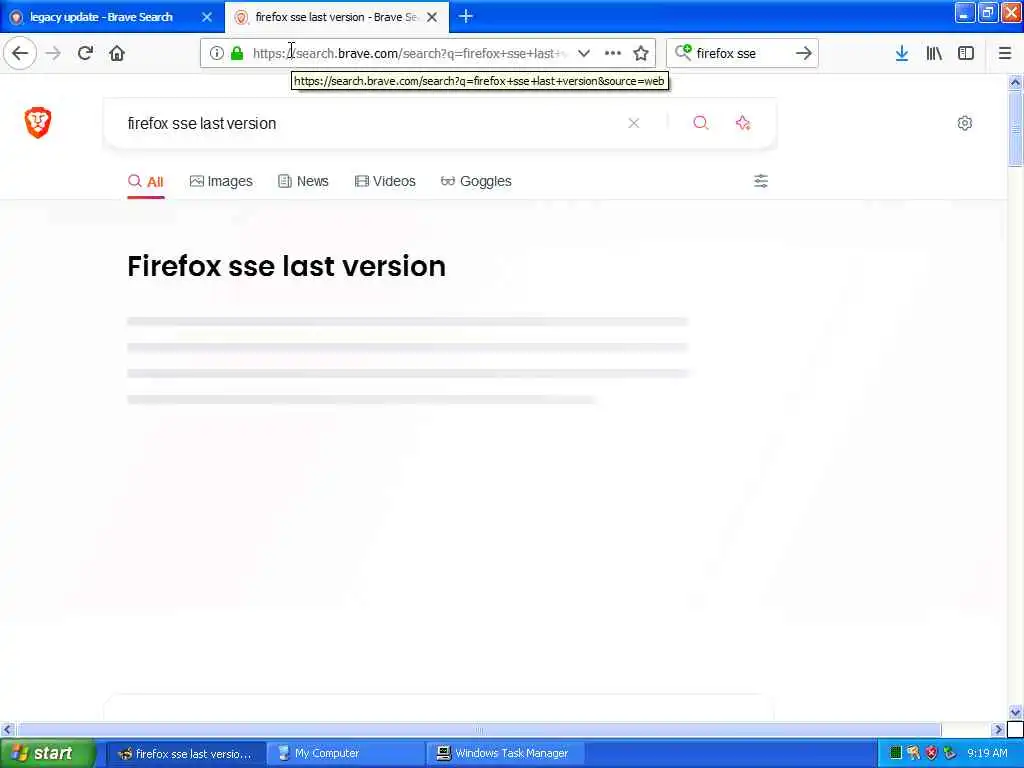The height and width of the screenshot is (768, 1024).
Task: Reload the current page
Action: (x=85, y=53)
